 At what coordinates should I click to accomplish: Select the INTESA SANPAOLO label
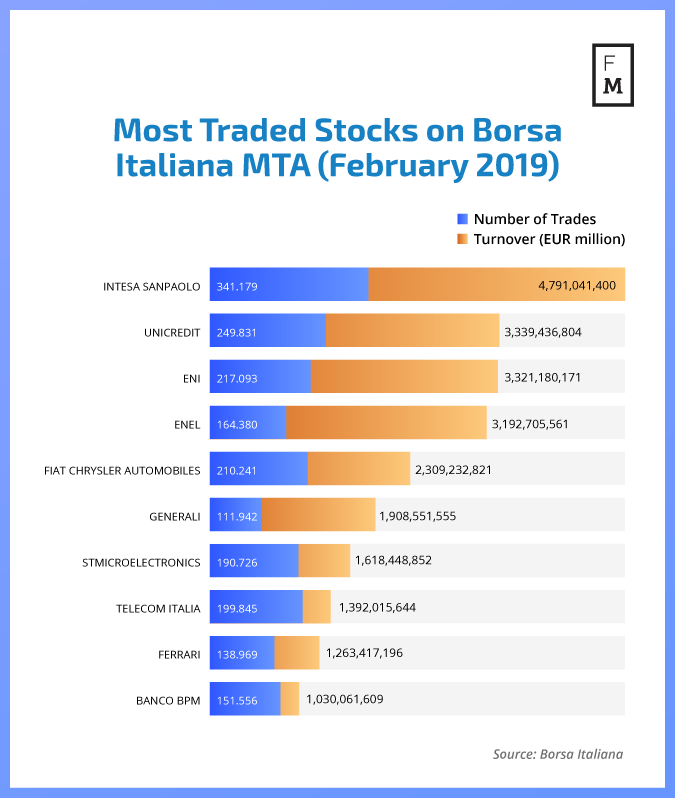[x=152, y=286]
